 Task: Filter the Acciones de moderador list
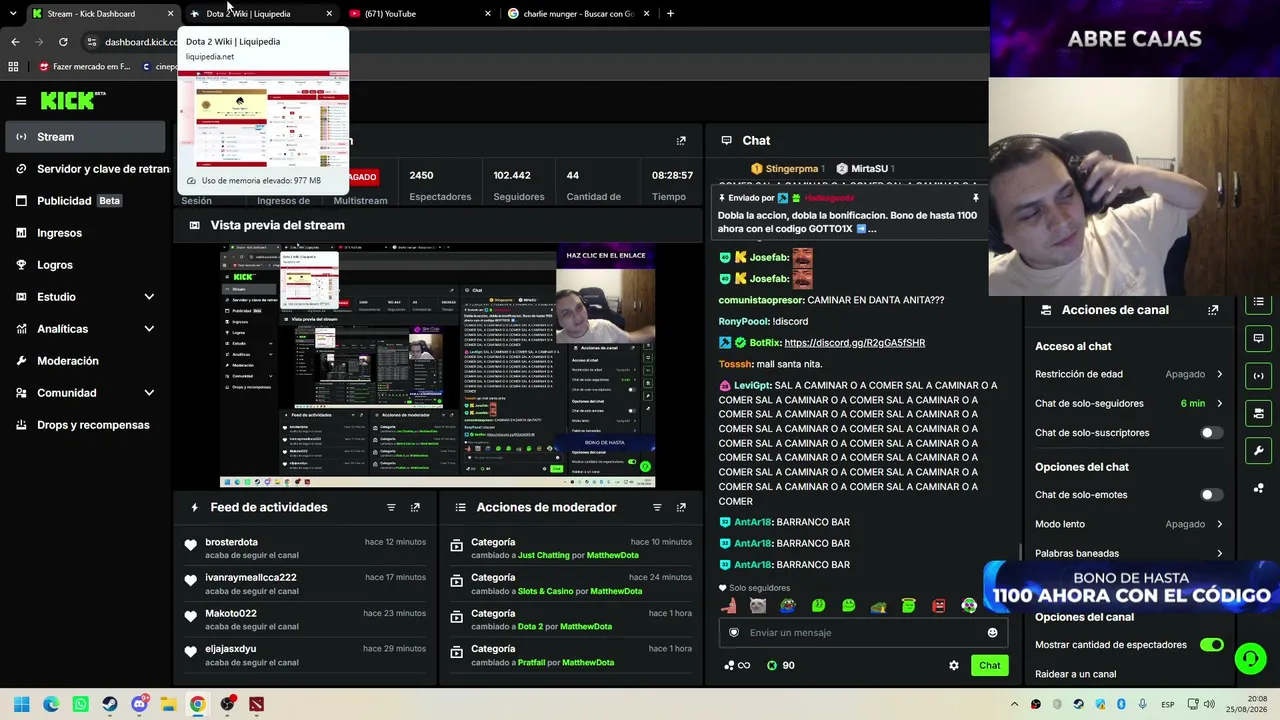pyautogui.click(x=657, y=507)
